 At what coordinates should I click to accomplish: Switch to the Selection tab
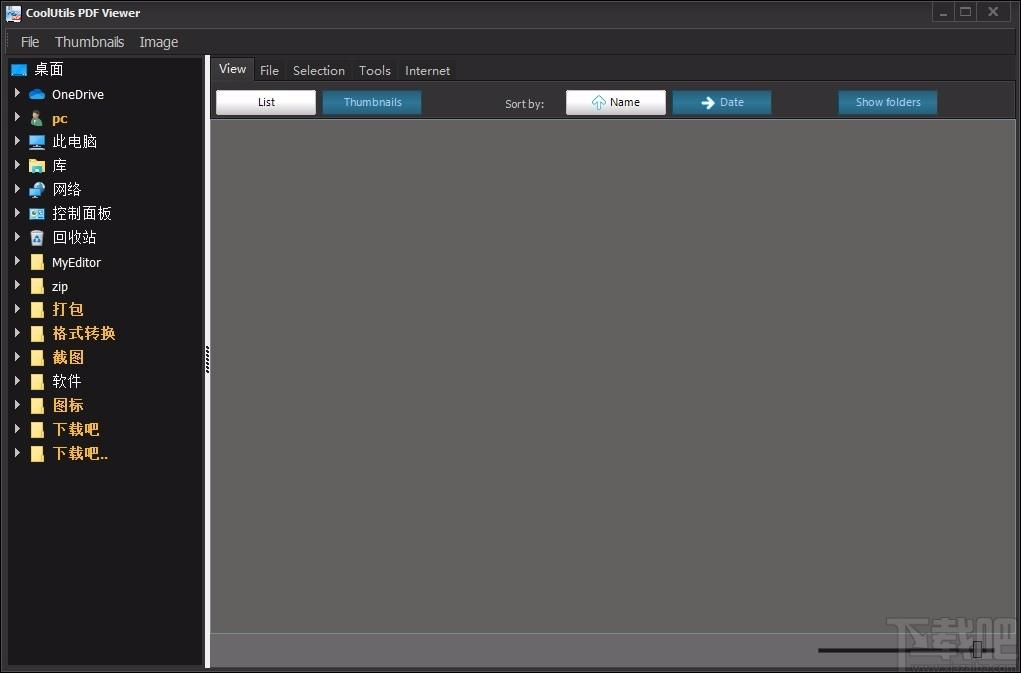[x=318, y=70]
